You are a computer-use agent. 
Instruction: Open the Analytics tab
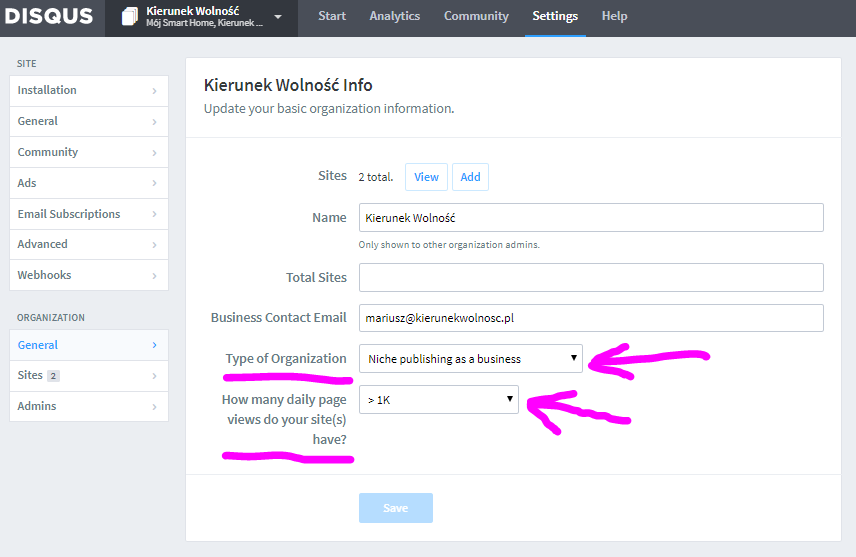pos(394,16)
